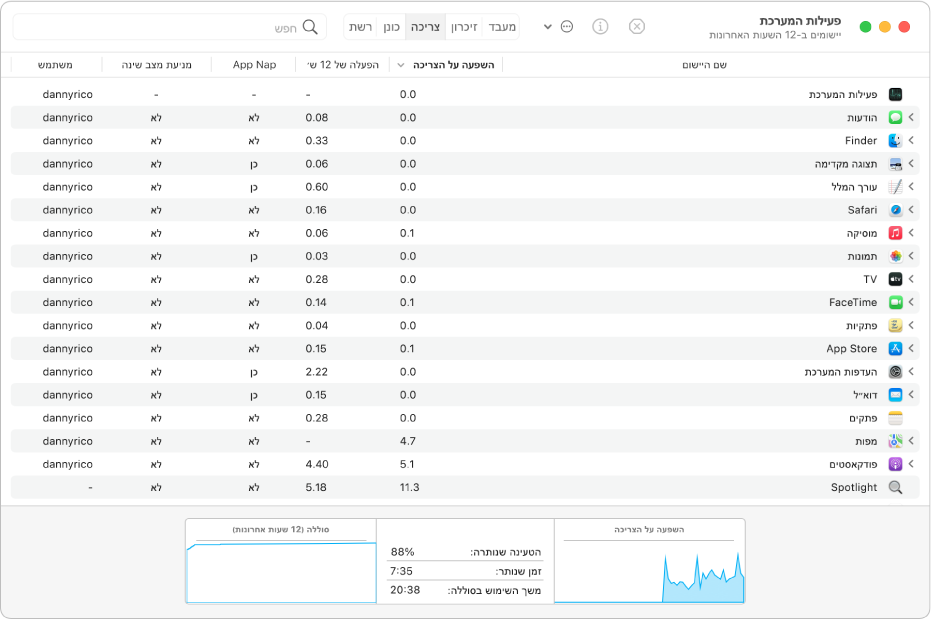Viewport: 931px width, 620px height.
Task: Expand the FaceTime row disclosure chevron
Action: 911,303
